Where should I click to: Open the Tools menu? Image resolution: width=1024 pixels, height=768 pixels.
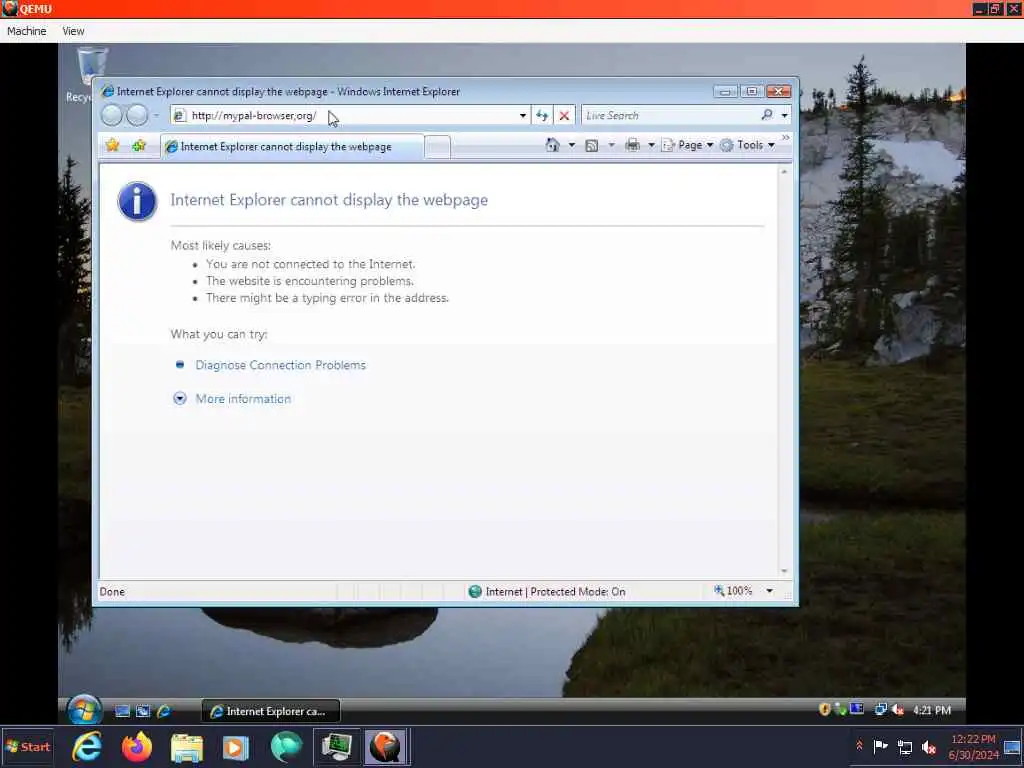747,145
